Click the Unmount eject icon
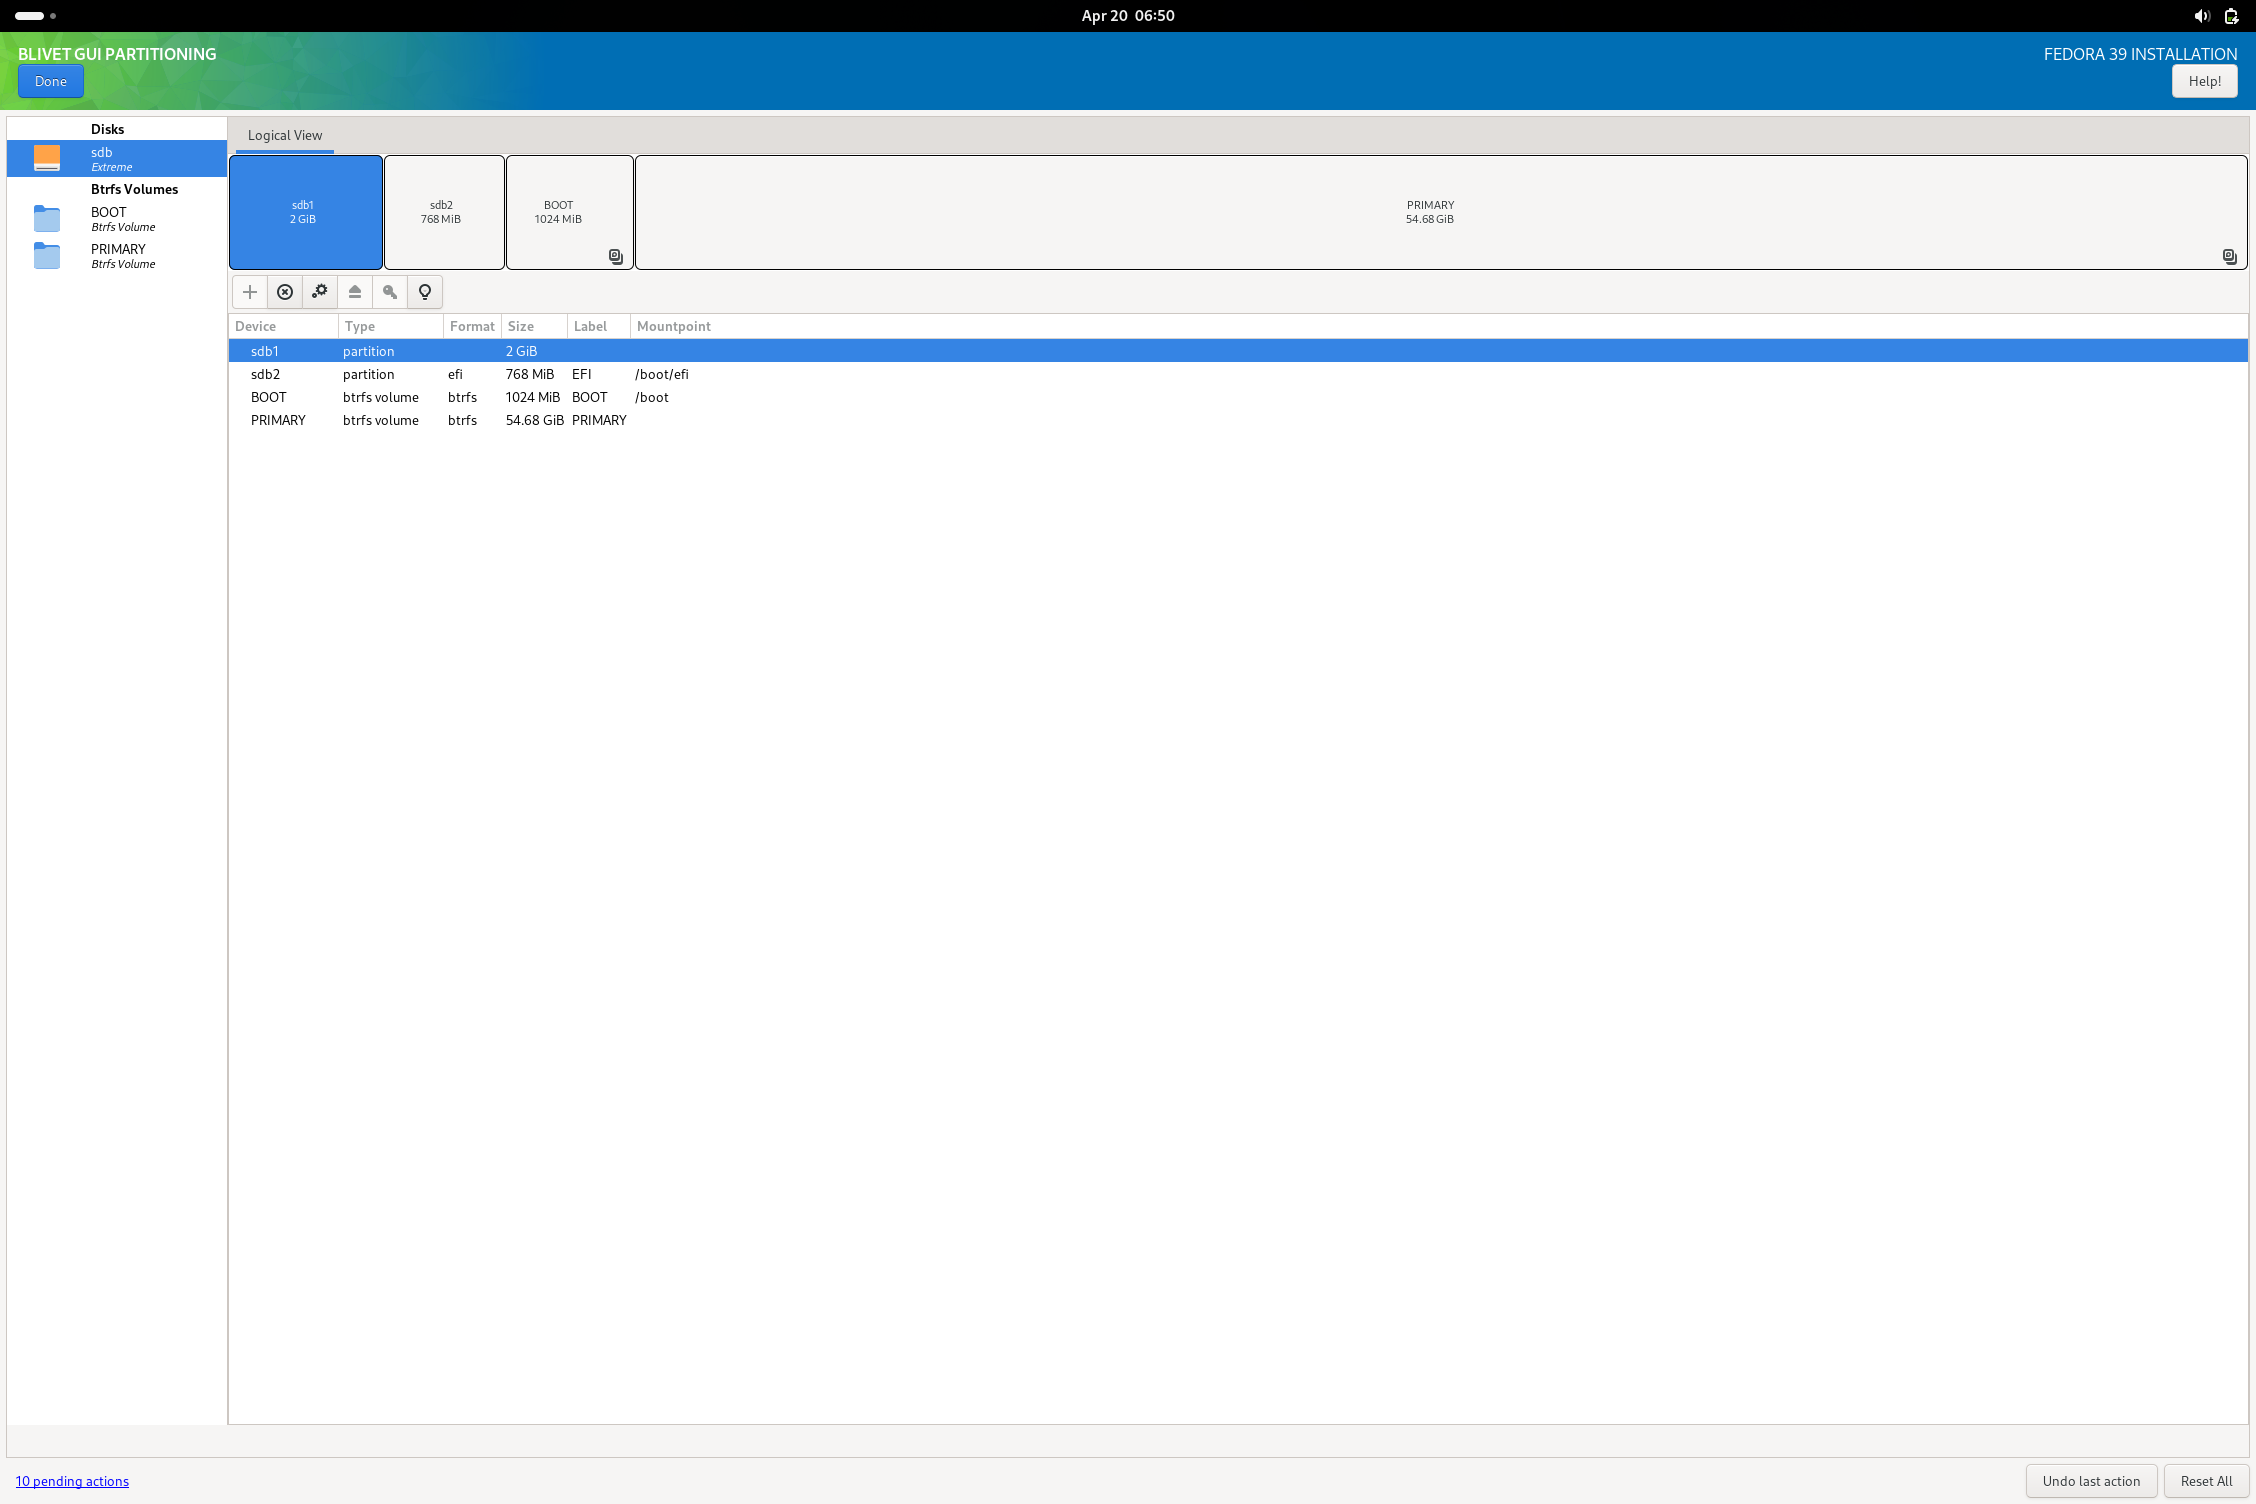Viewport: 2256px width, 1504px height. 354,292
